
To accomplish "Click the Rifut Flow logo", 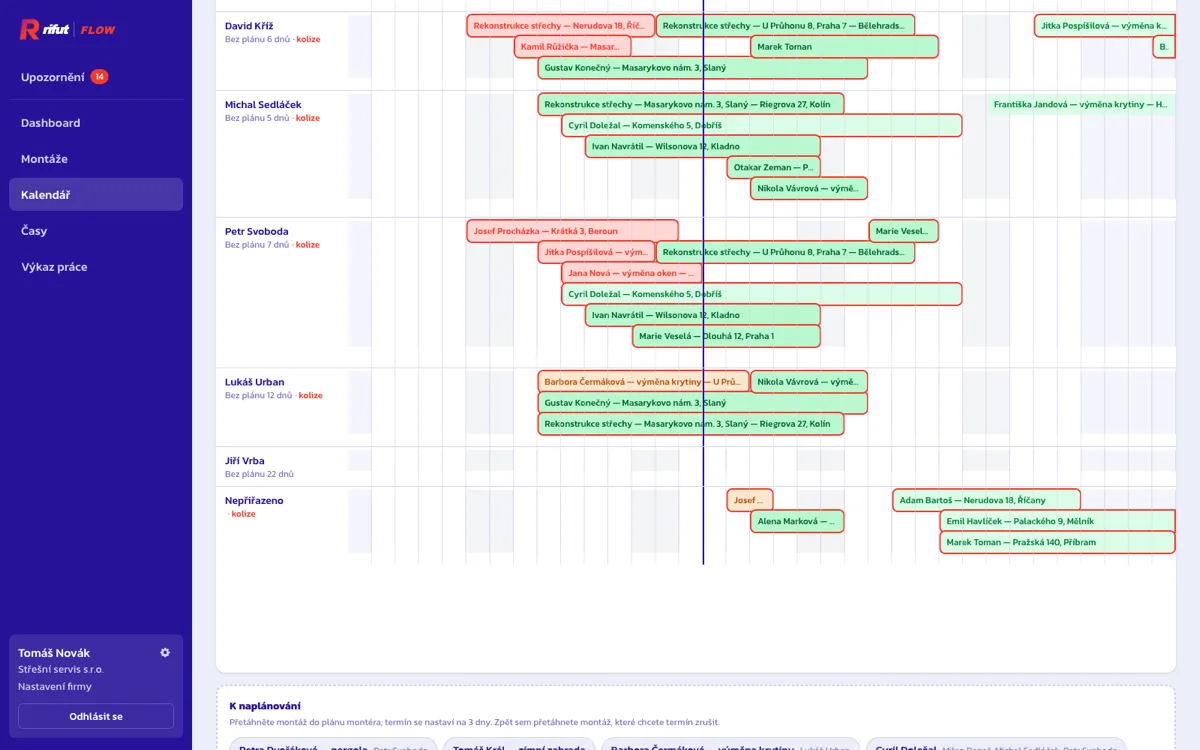I will click(x=68, y=30).
